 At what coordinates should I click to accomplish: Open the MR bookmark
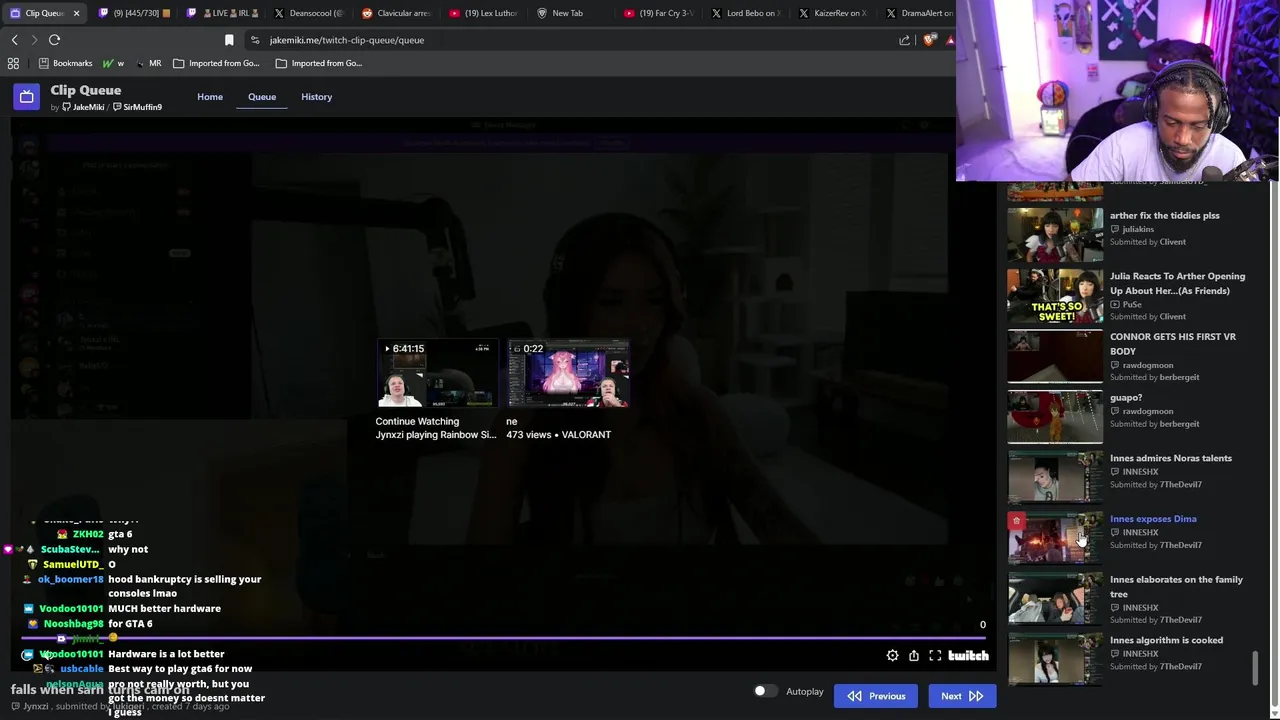[x=148, y=63]
